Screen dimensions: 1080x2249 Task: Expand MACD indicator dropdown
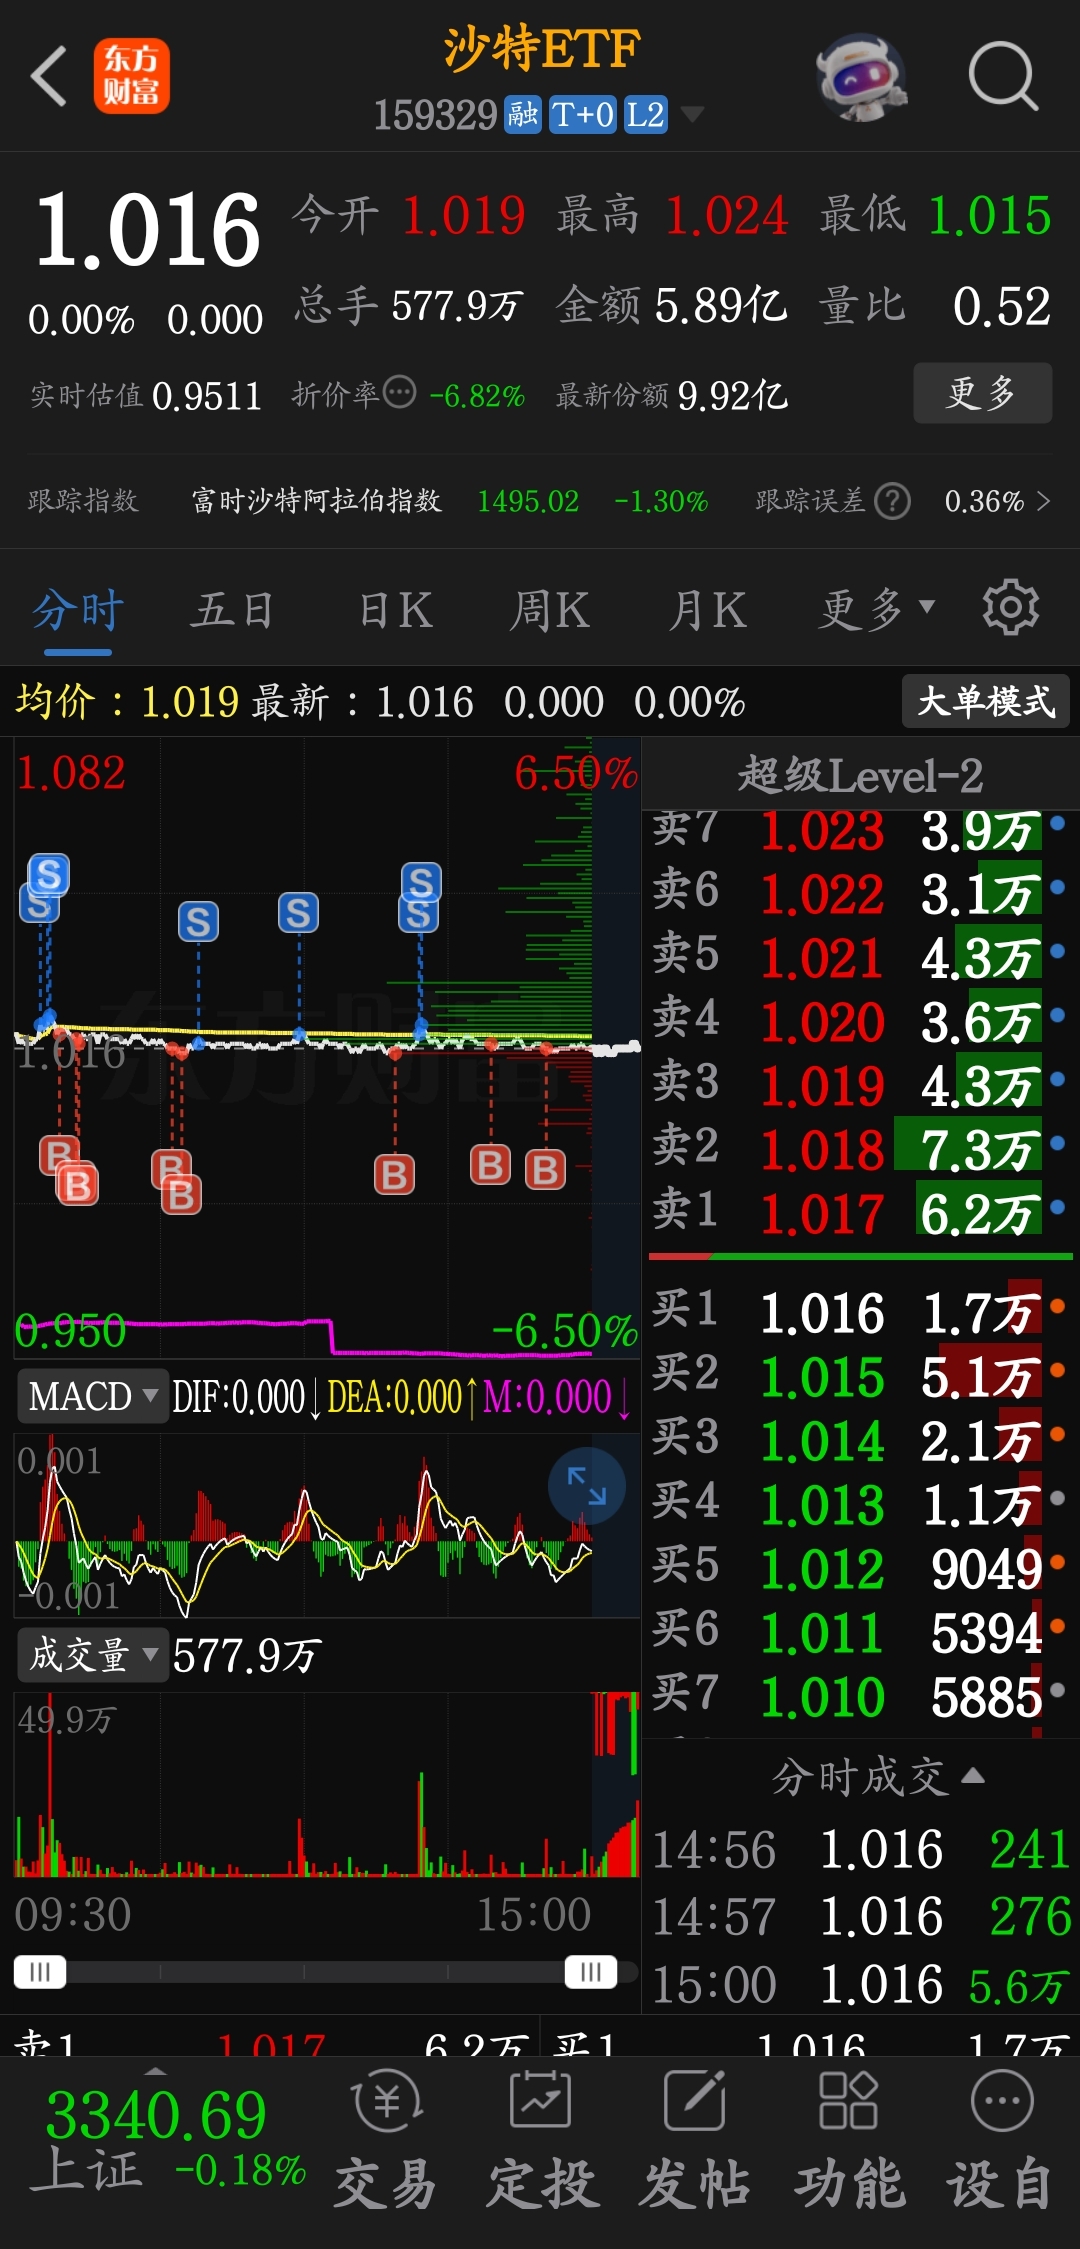tap(93, 1396)
